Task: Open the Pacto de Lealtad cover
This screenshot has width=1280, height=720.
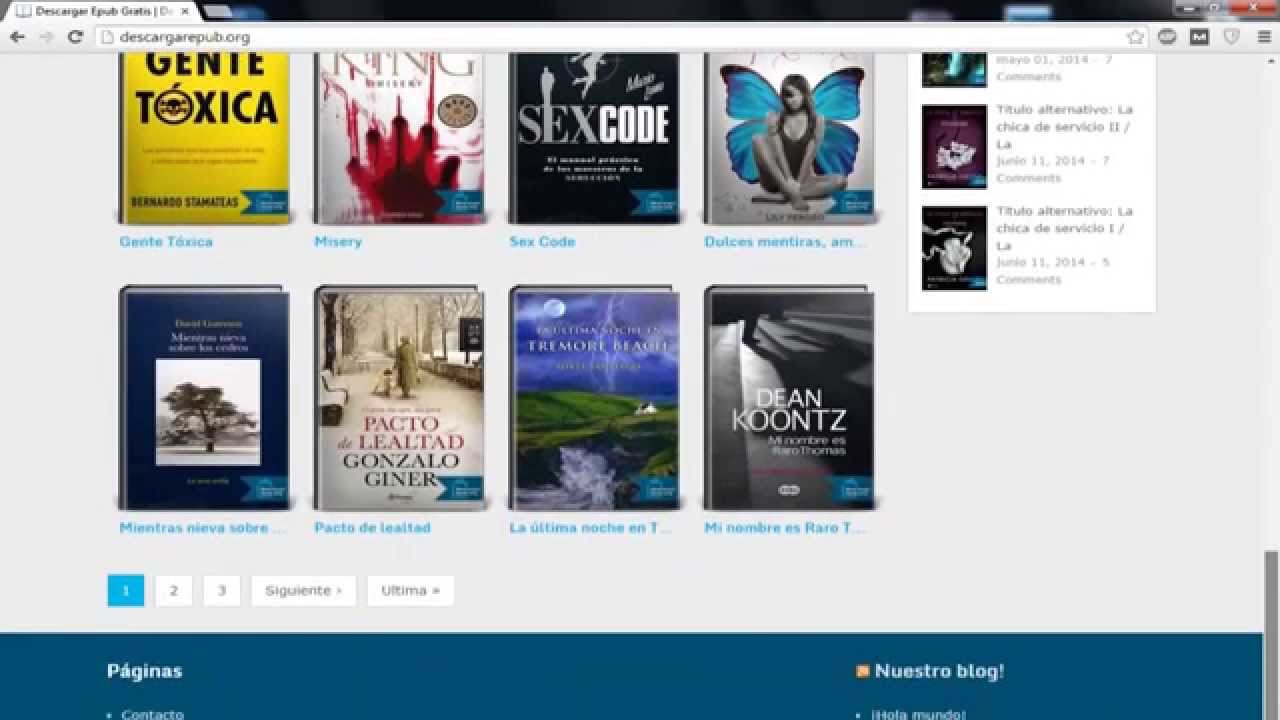Action: point(399,398)
